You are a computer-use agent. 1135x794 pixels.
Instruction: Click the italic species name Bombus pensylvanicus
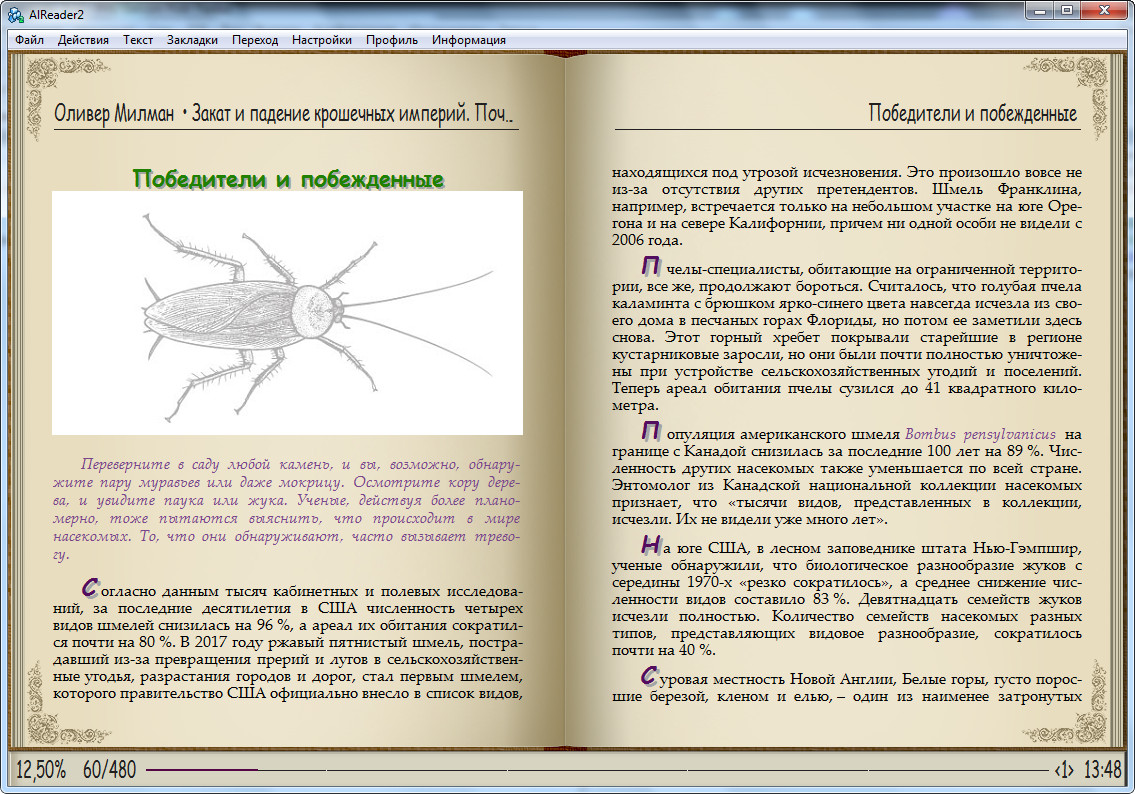click(x=980, y=434)
